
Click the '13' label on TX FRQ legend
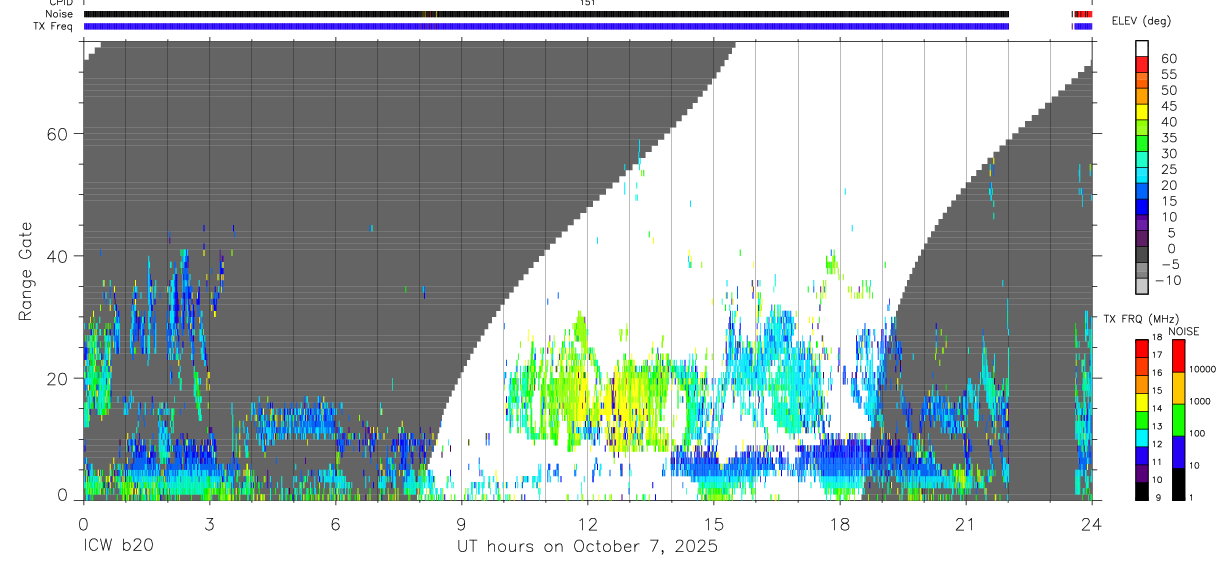point(1157,427)
